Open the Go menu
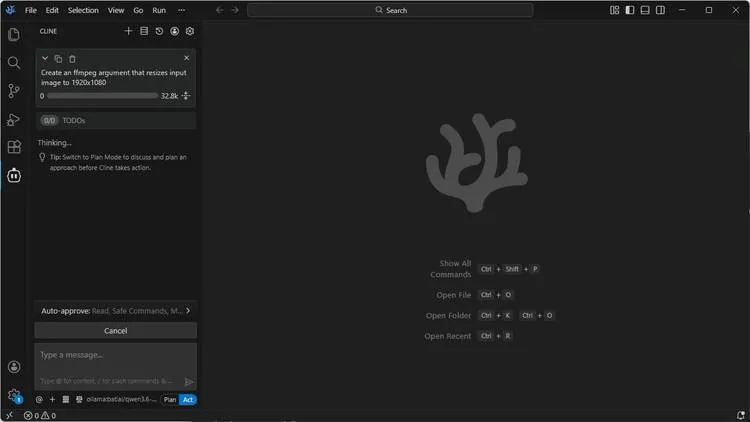This screenshot has width=750, height=422. coord(138,10)
